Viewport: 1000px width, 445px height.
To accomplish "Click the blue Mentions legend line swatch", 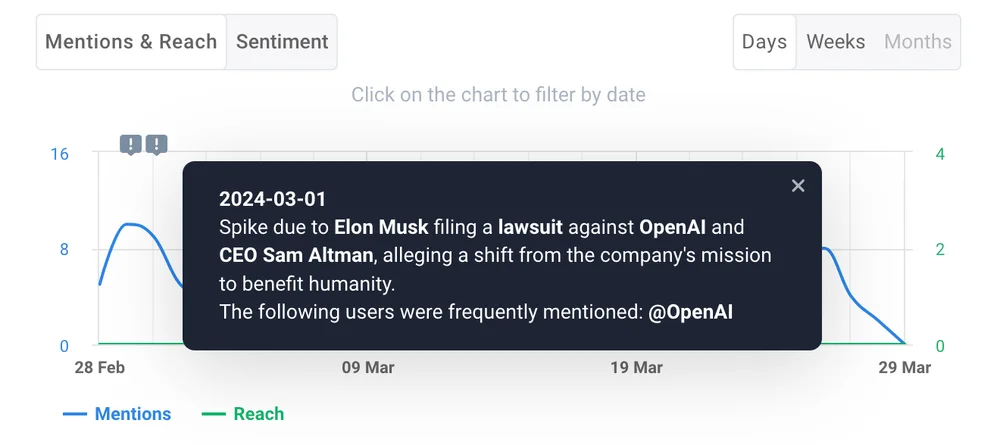I will coord(75,414).
